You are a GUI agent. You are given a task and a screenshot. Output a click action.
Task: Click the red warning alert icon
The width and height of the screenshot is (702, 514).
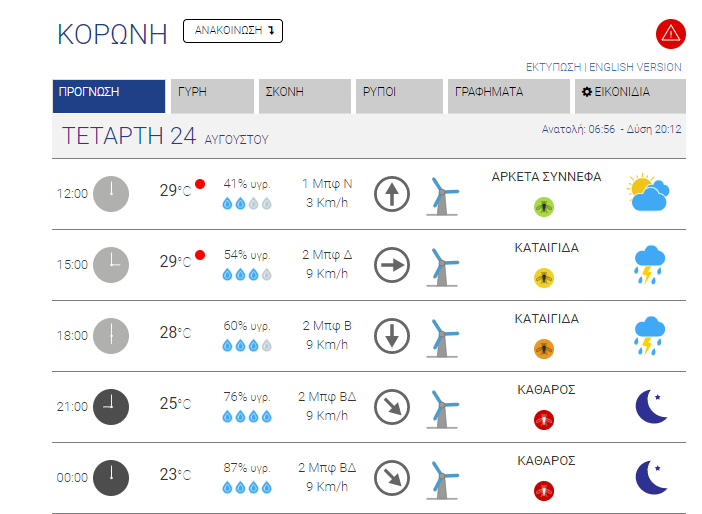click(670, 34)
